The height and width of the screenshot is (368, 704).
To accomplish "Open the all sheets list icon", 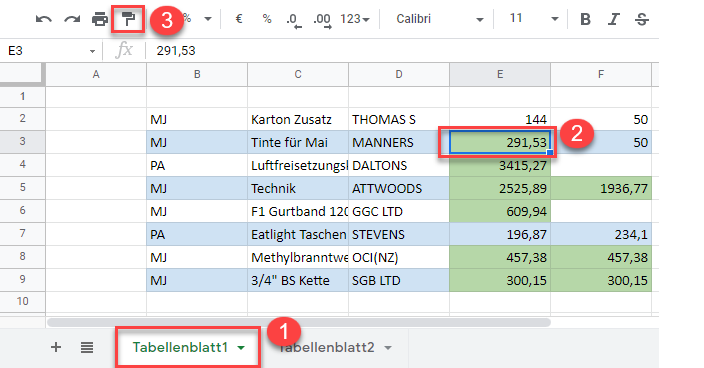I will 87,347.
